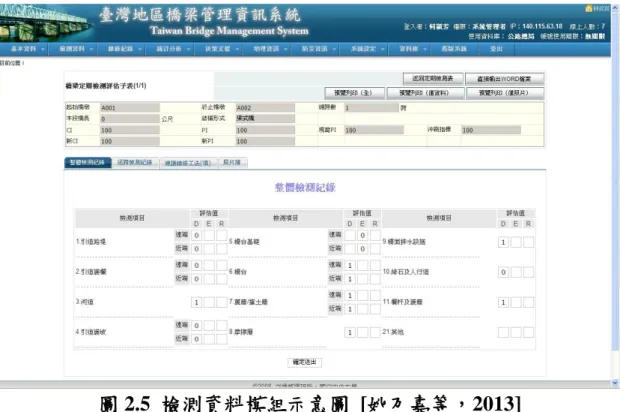Click the structure type field 梁式橋
620x412 pixels.
(x=265, y=118)
